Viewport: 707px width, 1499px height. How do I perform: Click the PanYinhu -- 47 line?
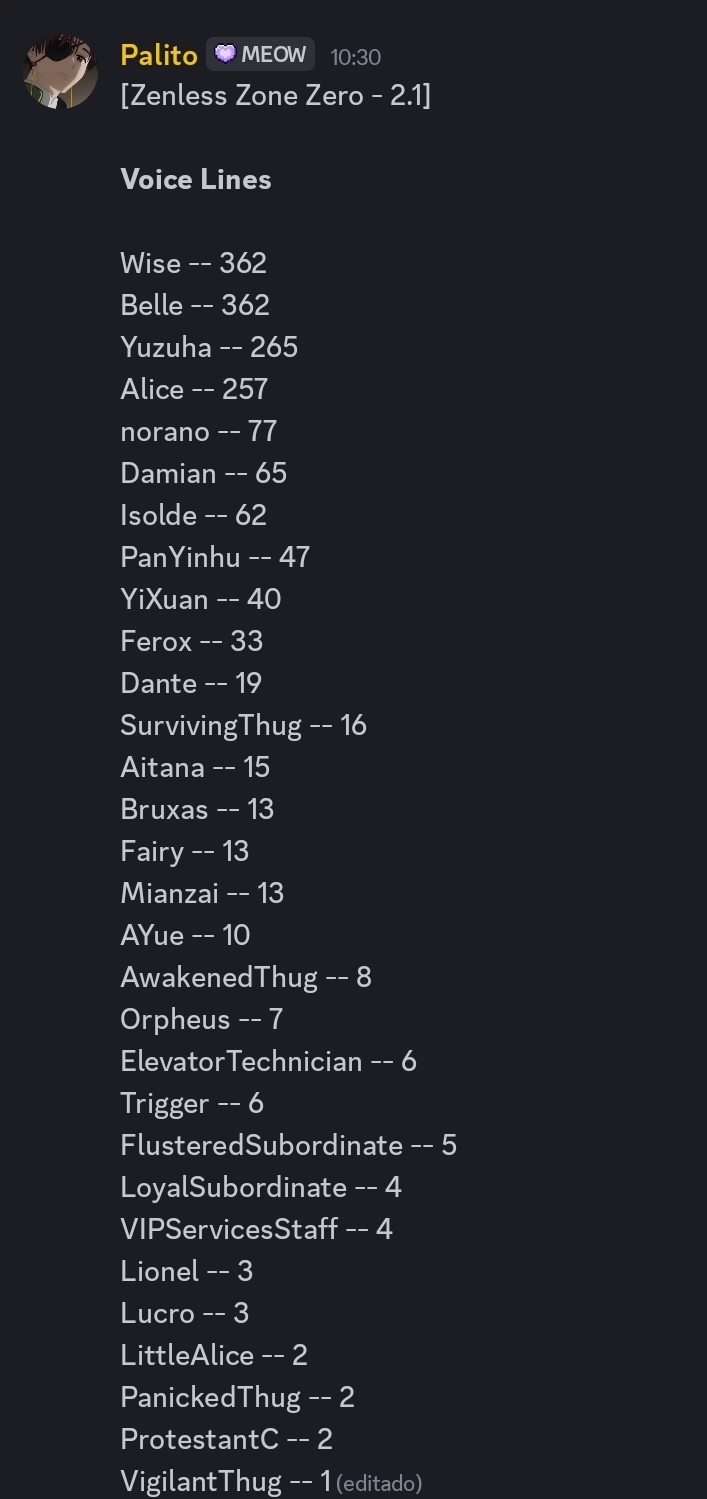click(x=215, y=557)
